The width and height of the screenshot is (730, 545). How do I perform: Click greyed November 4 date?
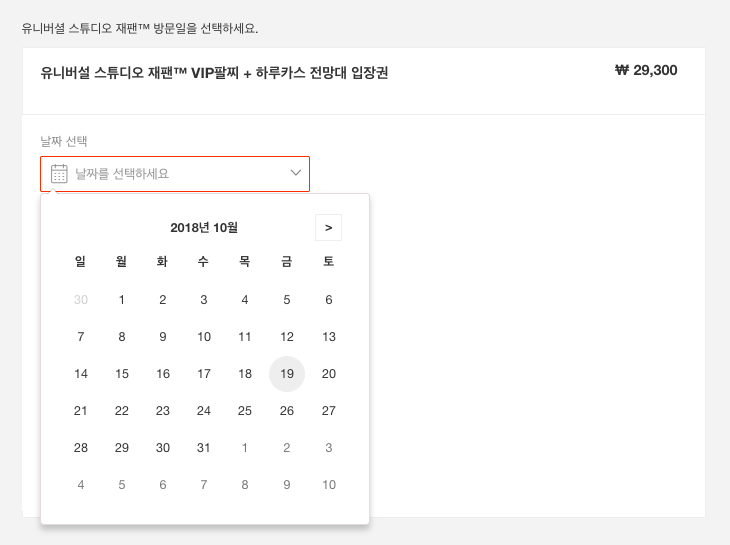click(81, 485)
